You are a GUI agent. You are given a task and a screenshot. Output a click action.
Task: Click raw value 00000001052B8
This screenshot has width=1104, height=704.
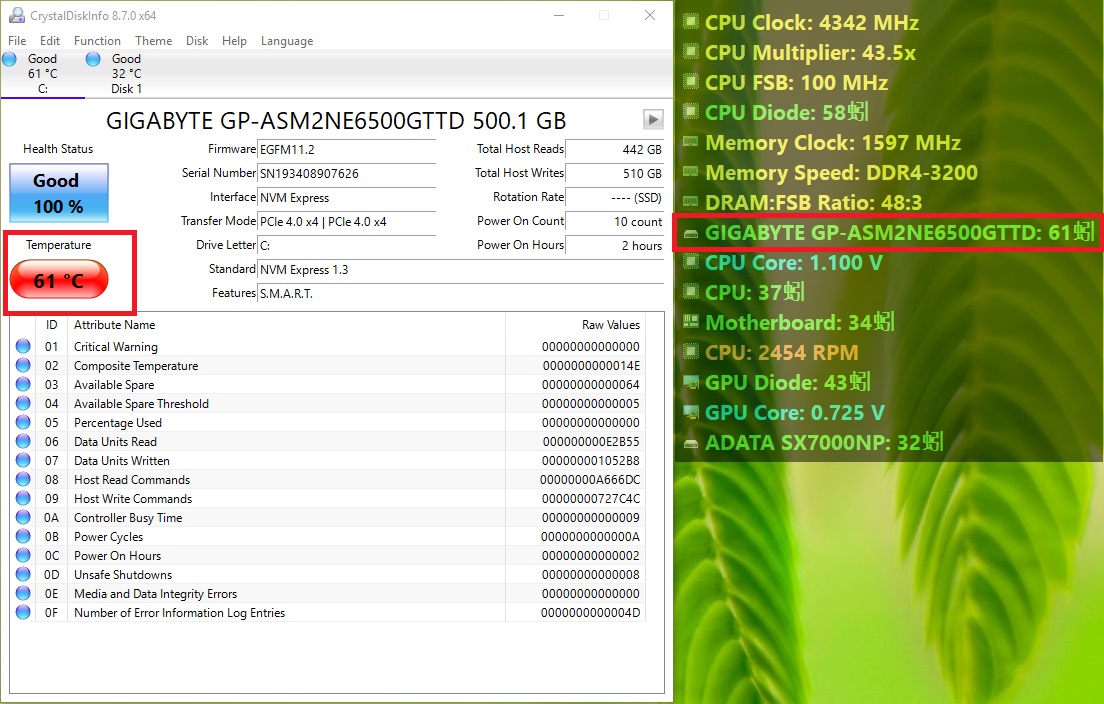591,460
